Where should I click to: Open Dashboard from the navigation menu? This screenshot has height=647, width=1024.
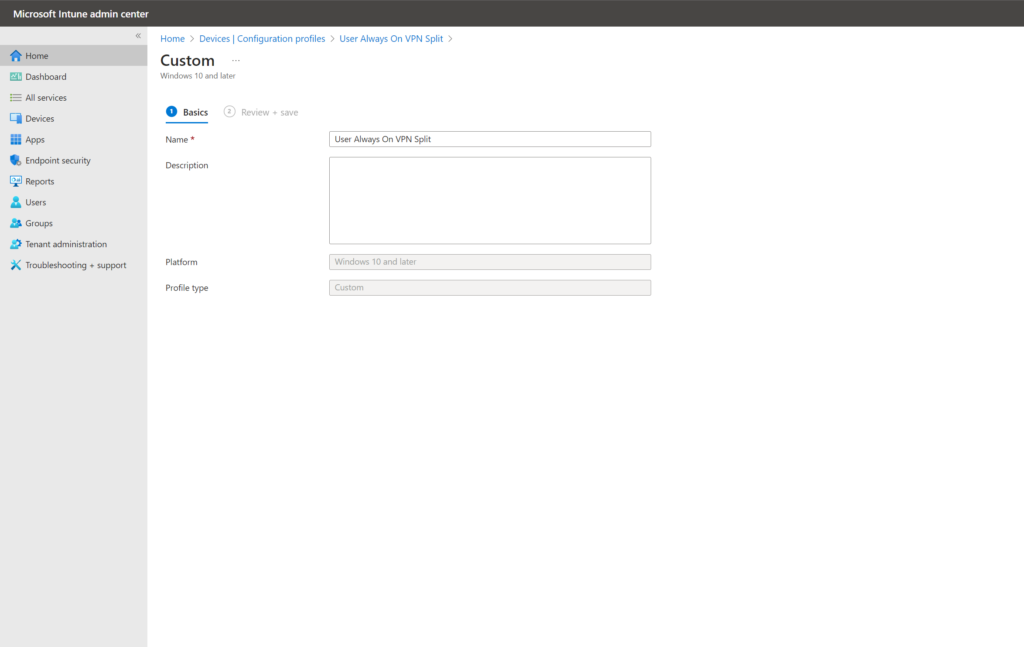(46, 76)
